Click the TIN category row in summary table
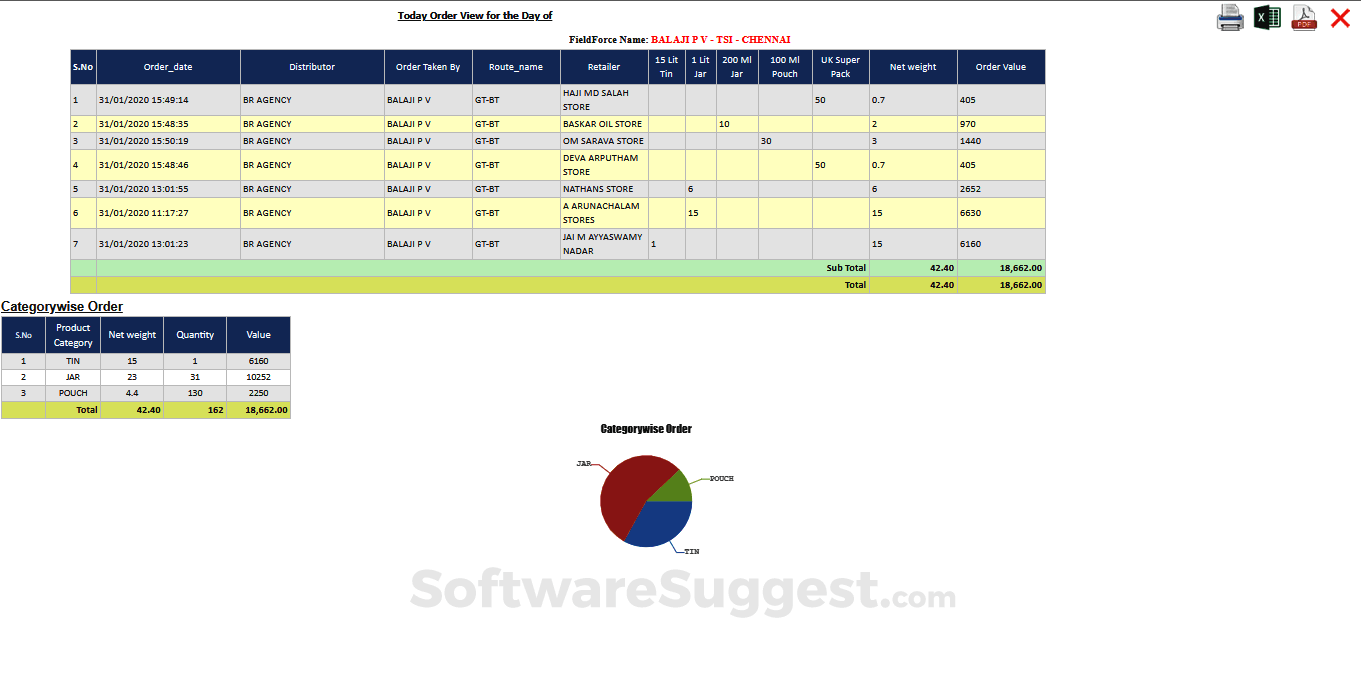This screenshot has height=687, width=1366. 73,361
